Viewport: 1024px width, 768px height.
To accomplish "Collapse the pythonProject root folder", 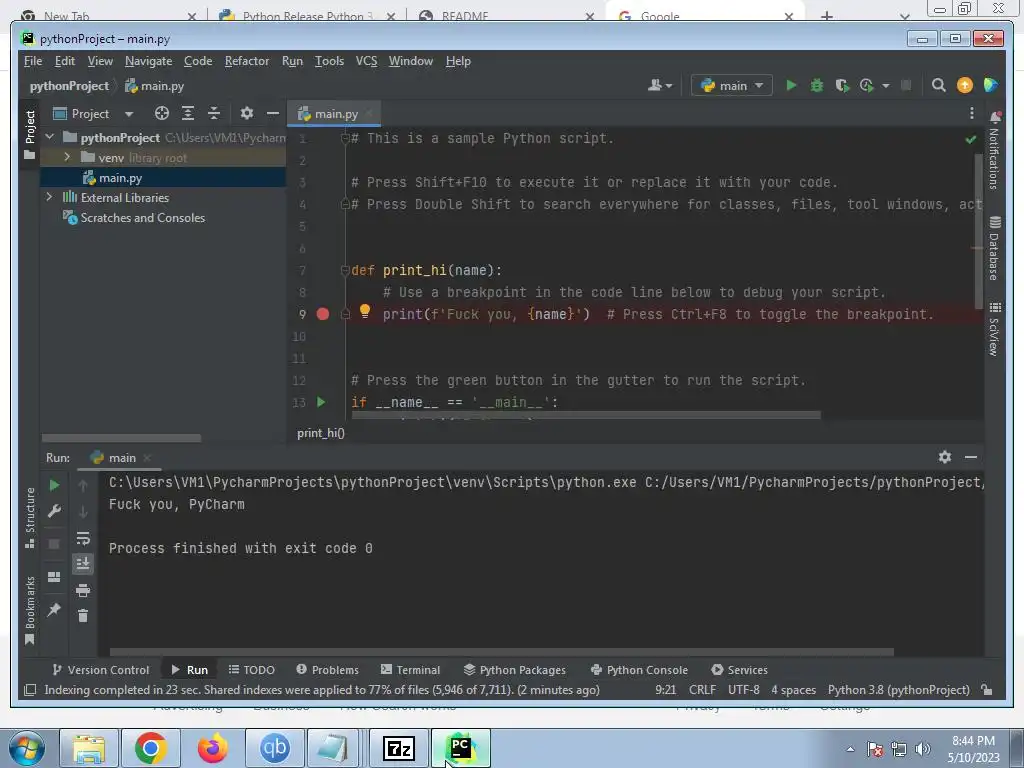I will (50, 137).
